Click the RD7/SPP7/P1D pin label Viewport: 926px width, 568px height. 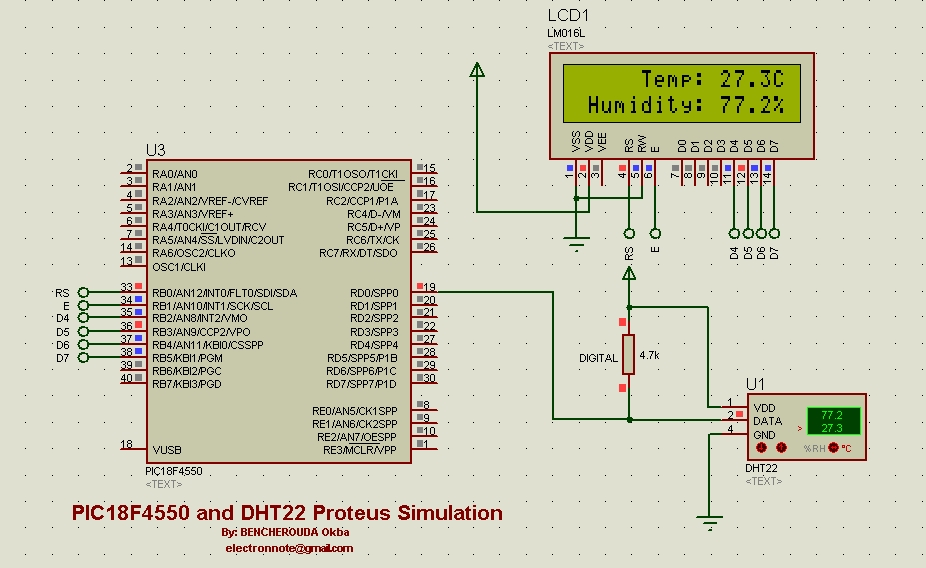(361, 384)
